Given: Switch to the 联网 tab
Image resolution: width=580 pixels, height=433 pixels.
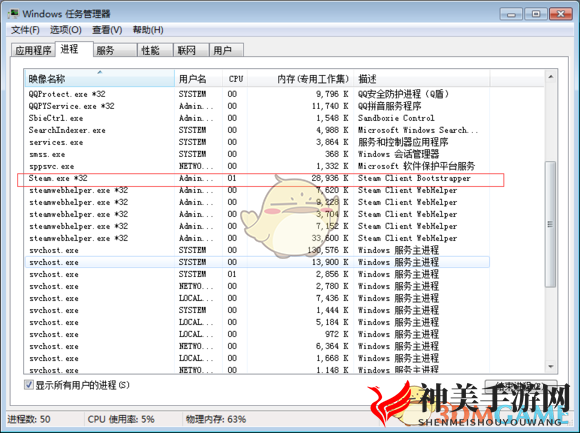Looking at the screenshot, I should coord(191,50).
